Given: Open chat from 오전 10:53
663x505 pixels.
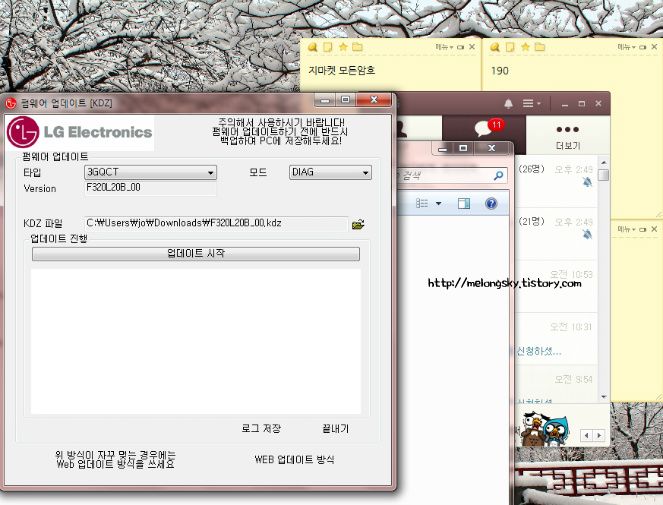Looking at the screenshot, I should click(x=556, y=286).
